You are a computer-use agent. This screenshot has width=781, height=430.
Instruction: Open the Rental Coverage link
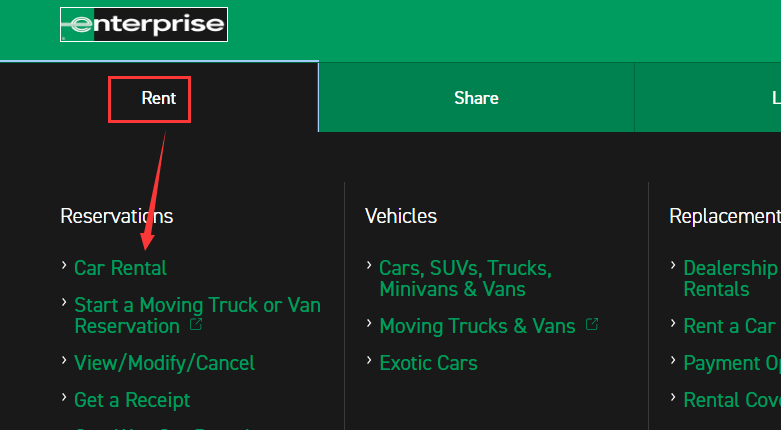tap(731, 400)
